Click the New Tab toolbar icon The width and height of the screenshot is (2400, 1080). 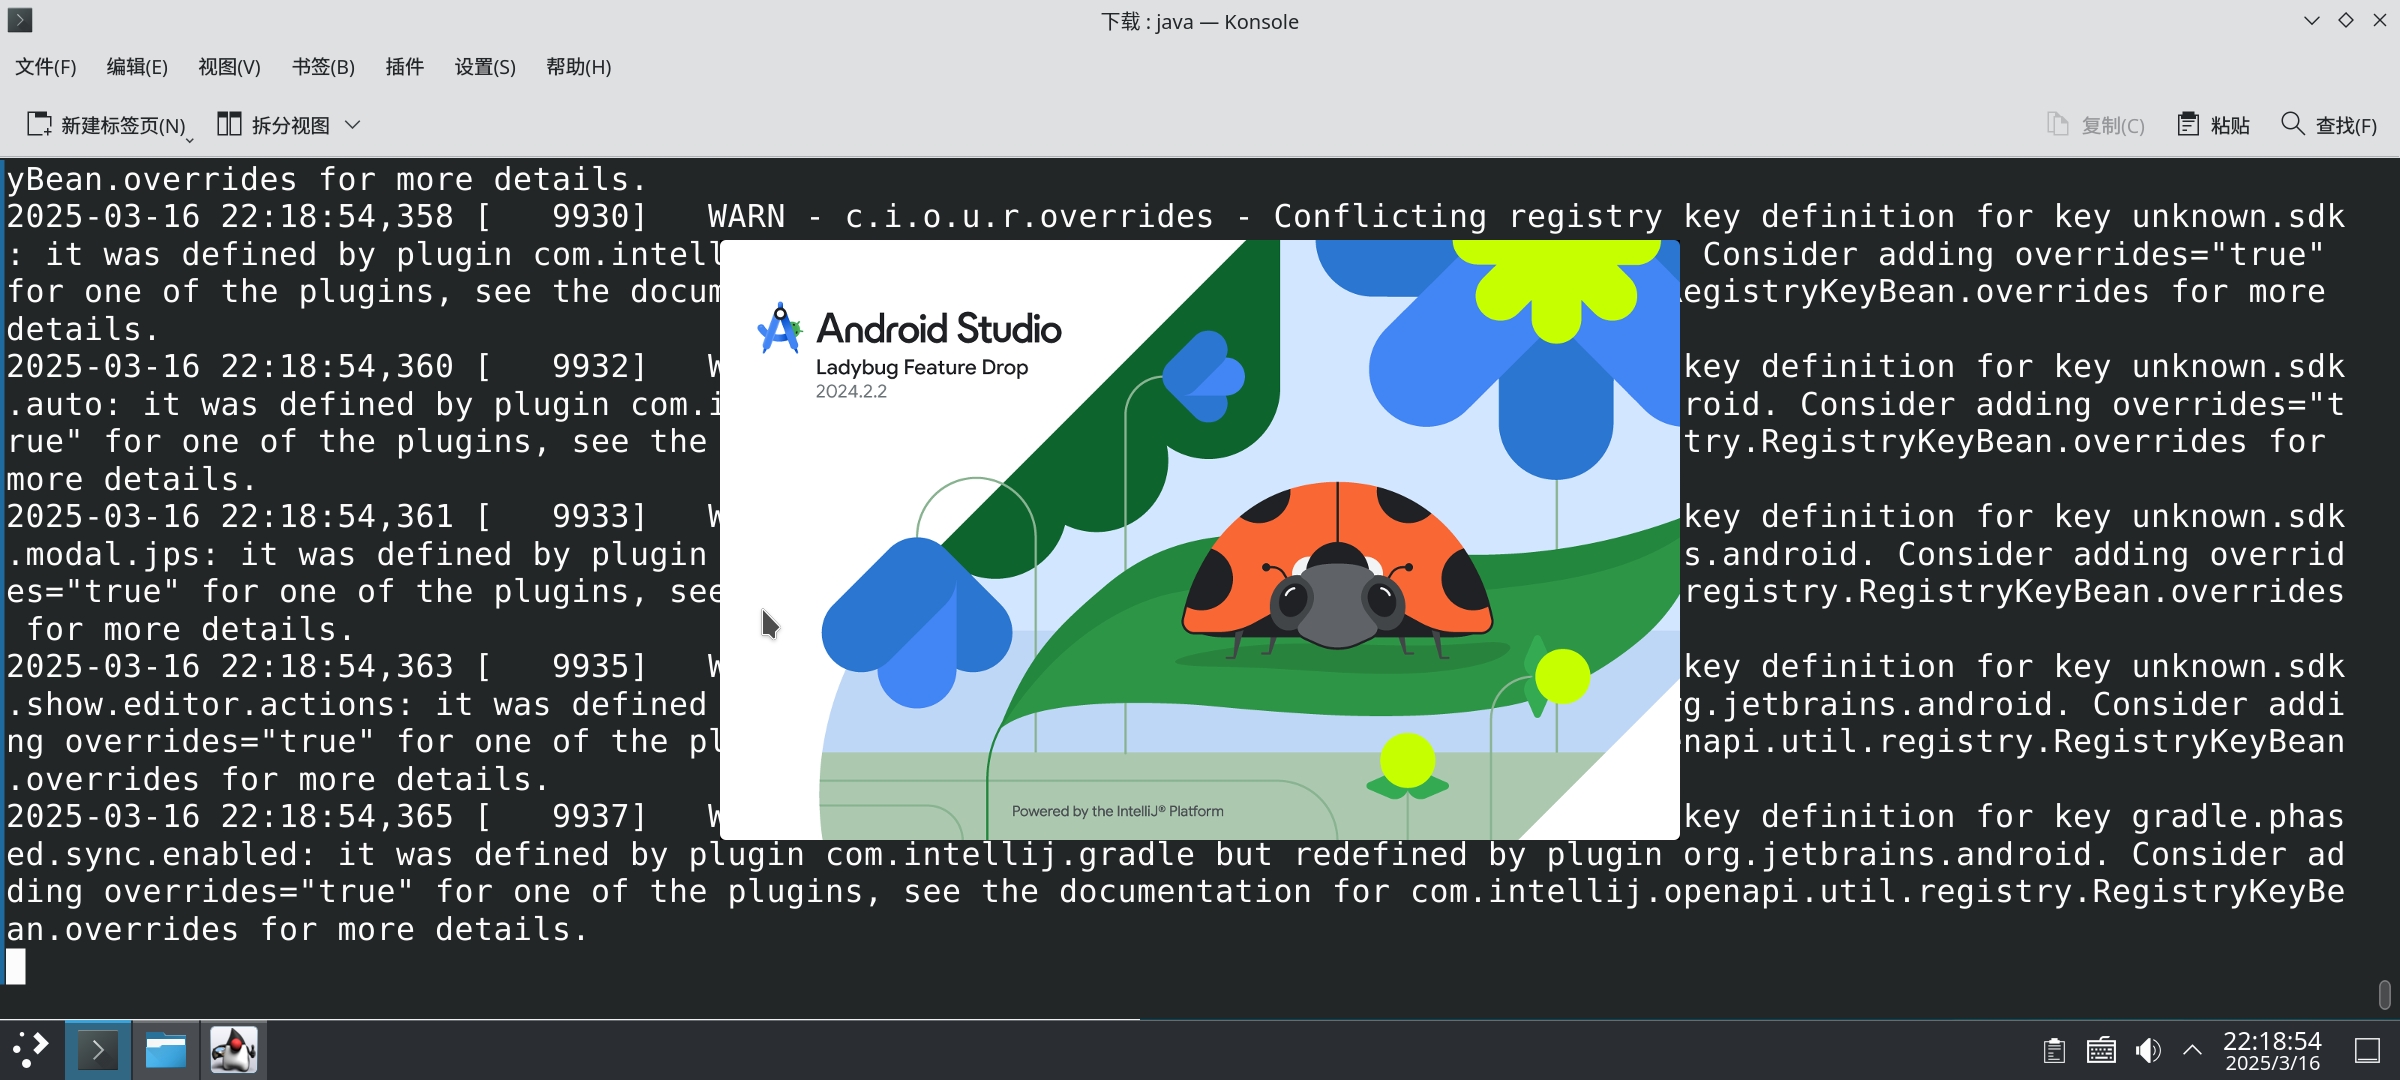point(40,124)
